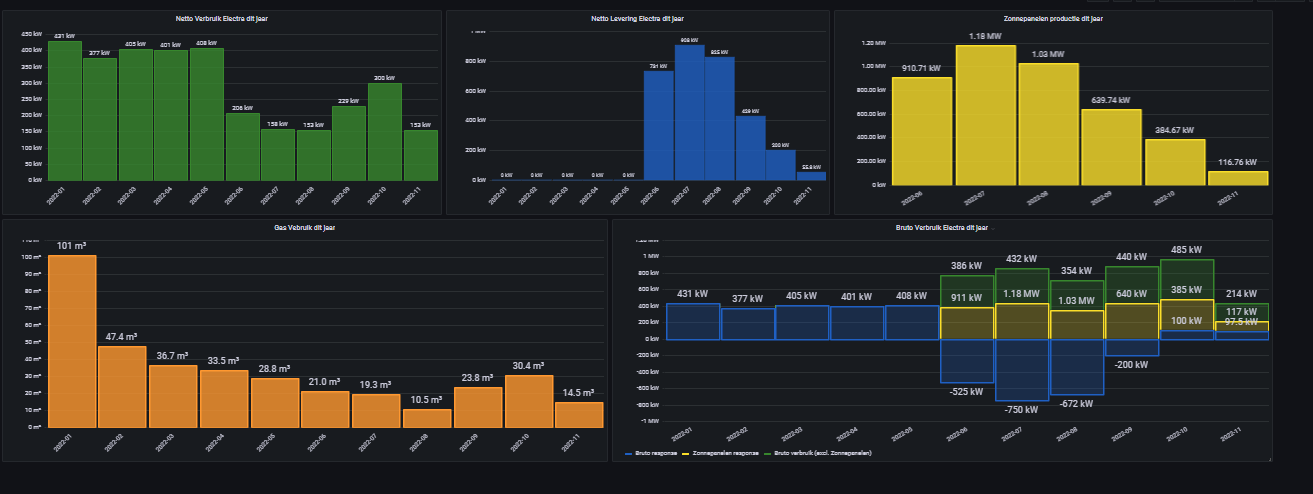Open the 'Bruto Verbruik Electra dit jaar' panel title menu
This screenshot has height=494, width=1313.
point(941,227)
